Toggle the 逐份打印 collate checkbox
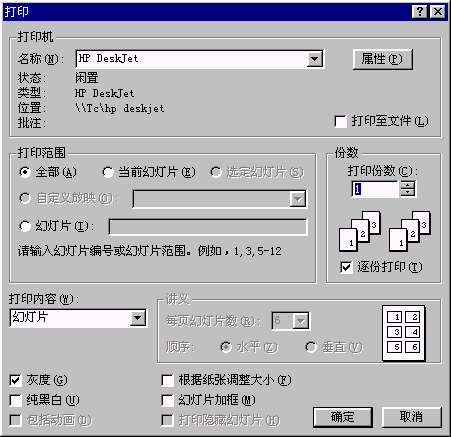Image resolution: width=451 pixels, height=437 pixels. coord(346,267)
